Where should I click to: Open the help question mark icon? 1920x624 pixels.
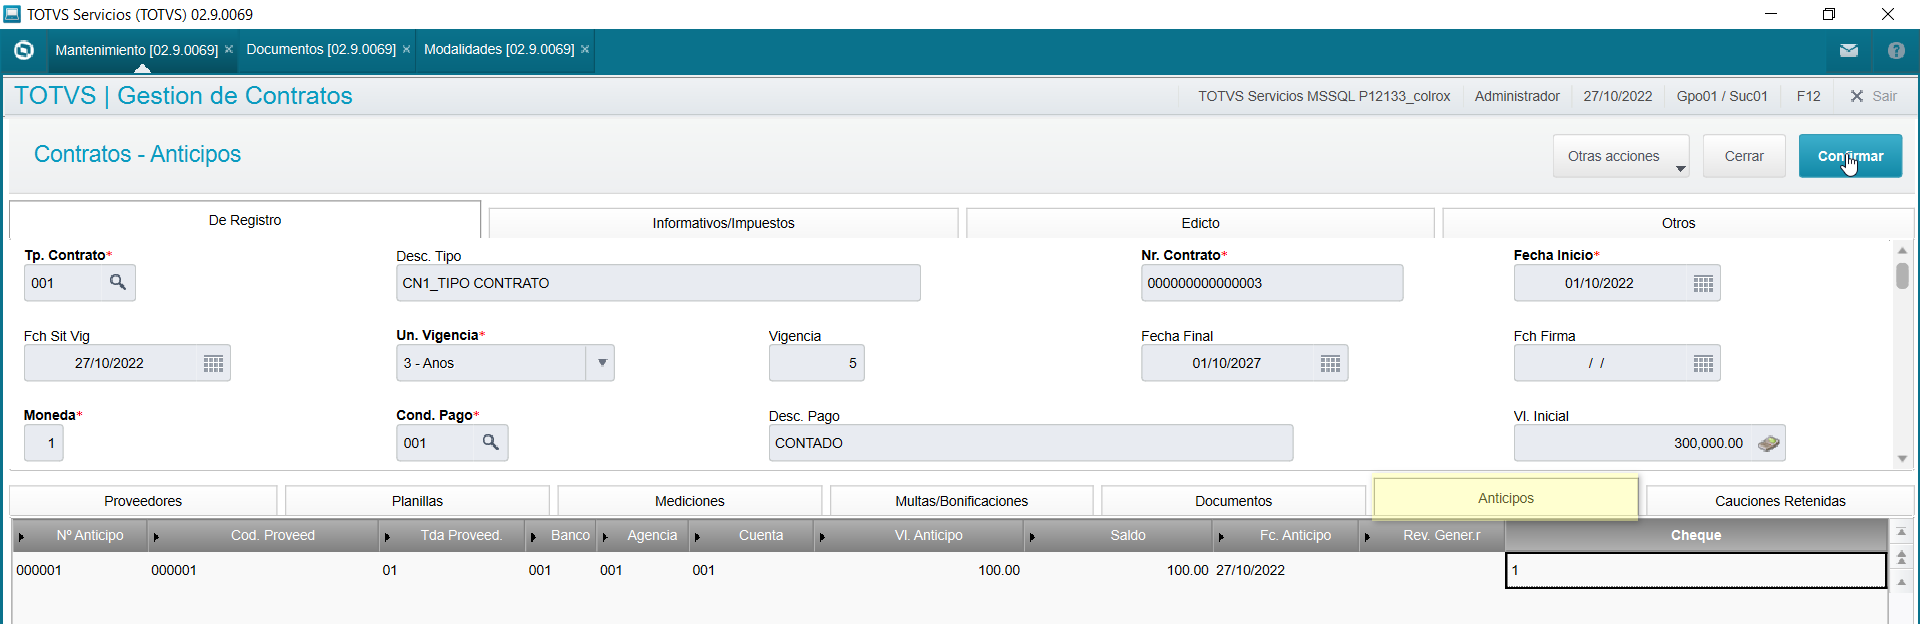(1896, 50)
